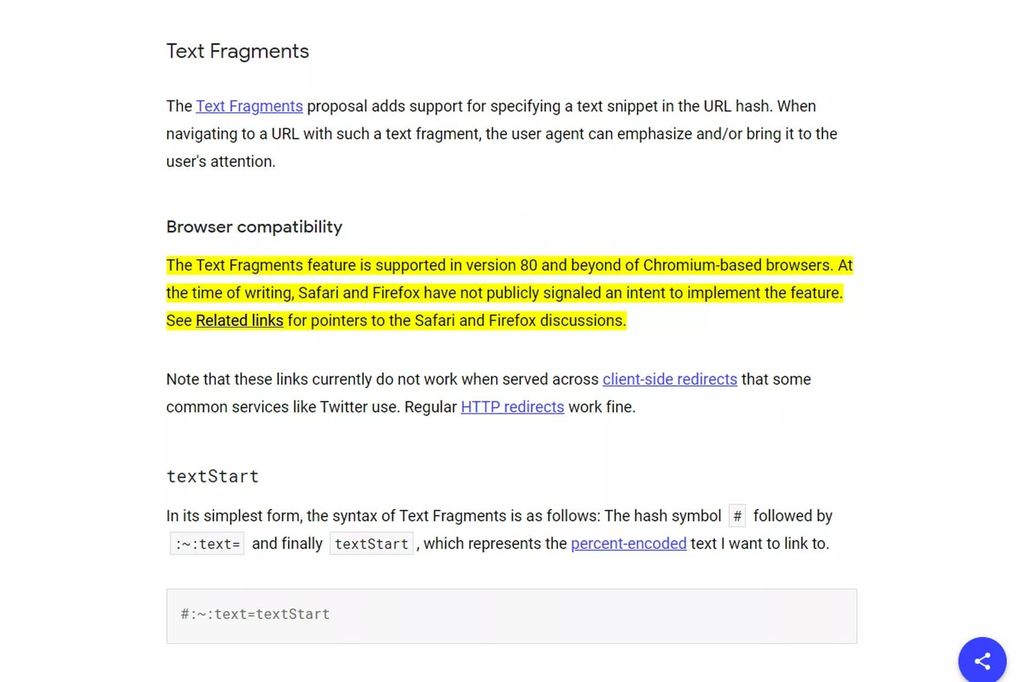Viewport: 1023px width, 682px height.
Task: Click the inline "#" code snippet
Action: pyautogui.click(x=737, y=515)
